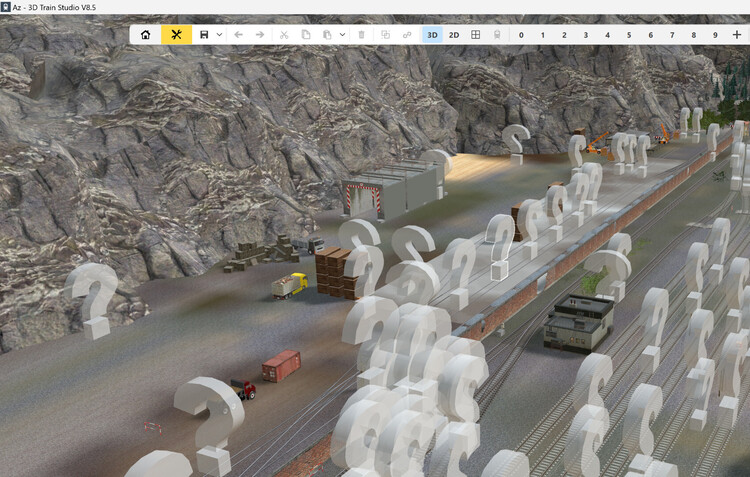
Task: Paste with the clipboard icon
Action: pyautogui.click(x=327, y=35)
